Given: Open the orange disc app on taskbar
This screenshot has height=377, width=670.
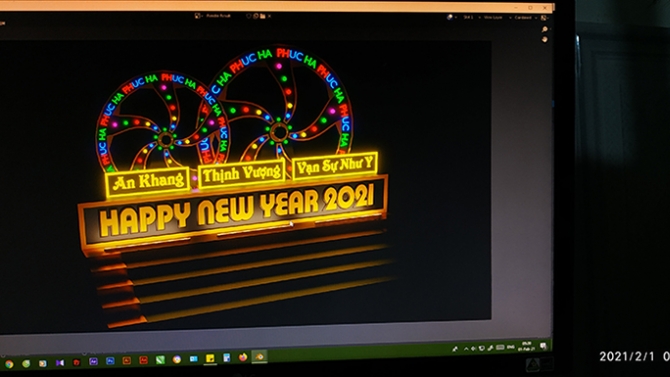Looking at the screenshot, I should tap(176, 359).
